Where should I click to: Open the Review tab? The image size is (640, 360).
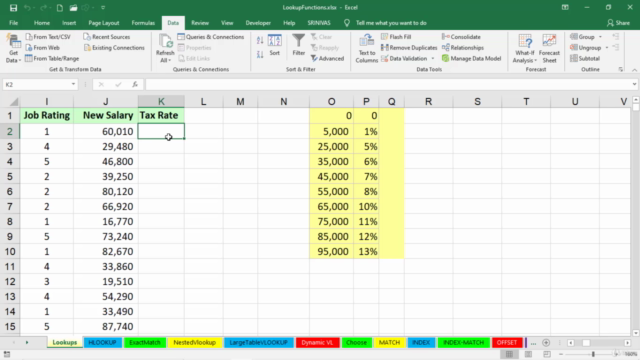point(200,23)
